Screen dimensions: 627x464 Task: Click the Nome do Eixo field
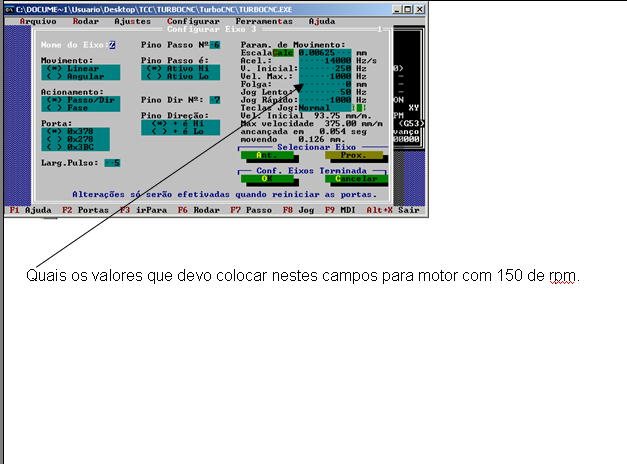[112, 45]
